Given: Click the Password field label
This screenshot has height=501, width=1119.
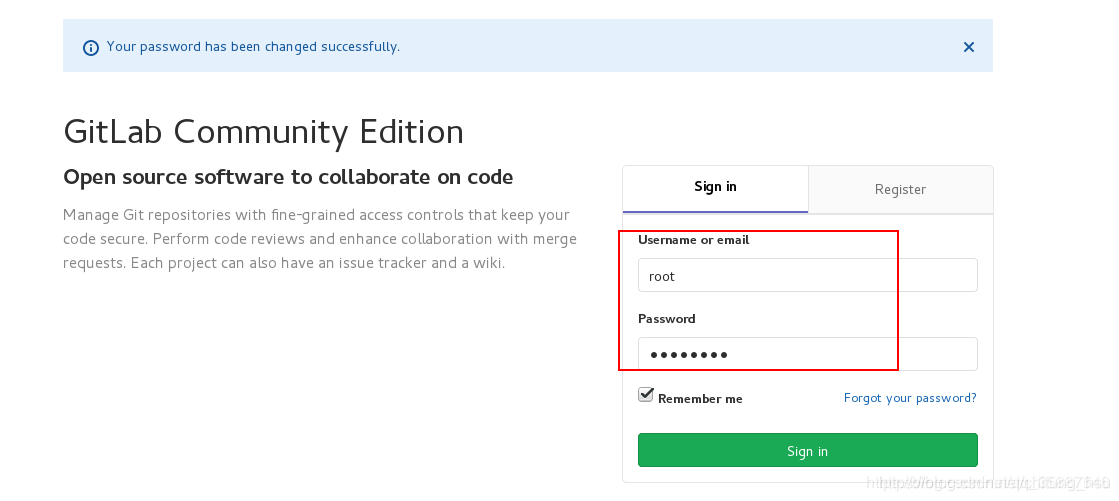Looking at the screenshot, I should coord(666,319).
